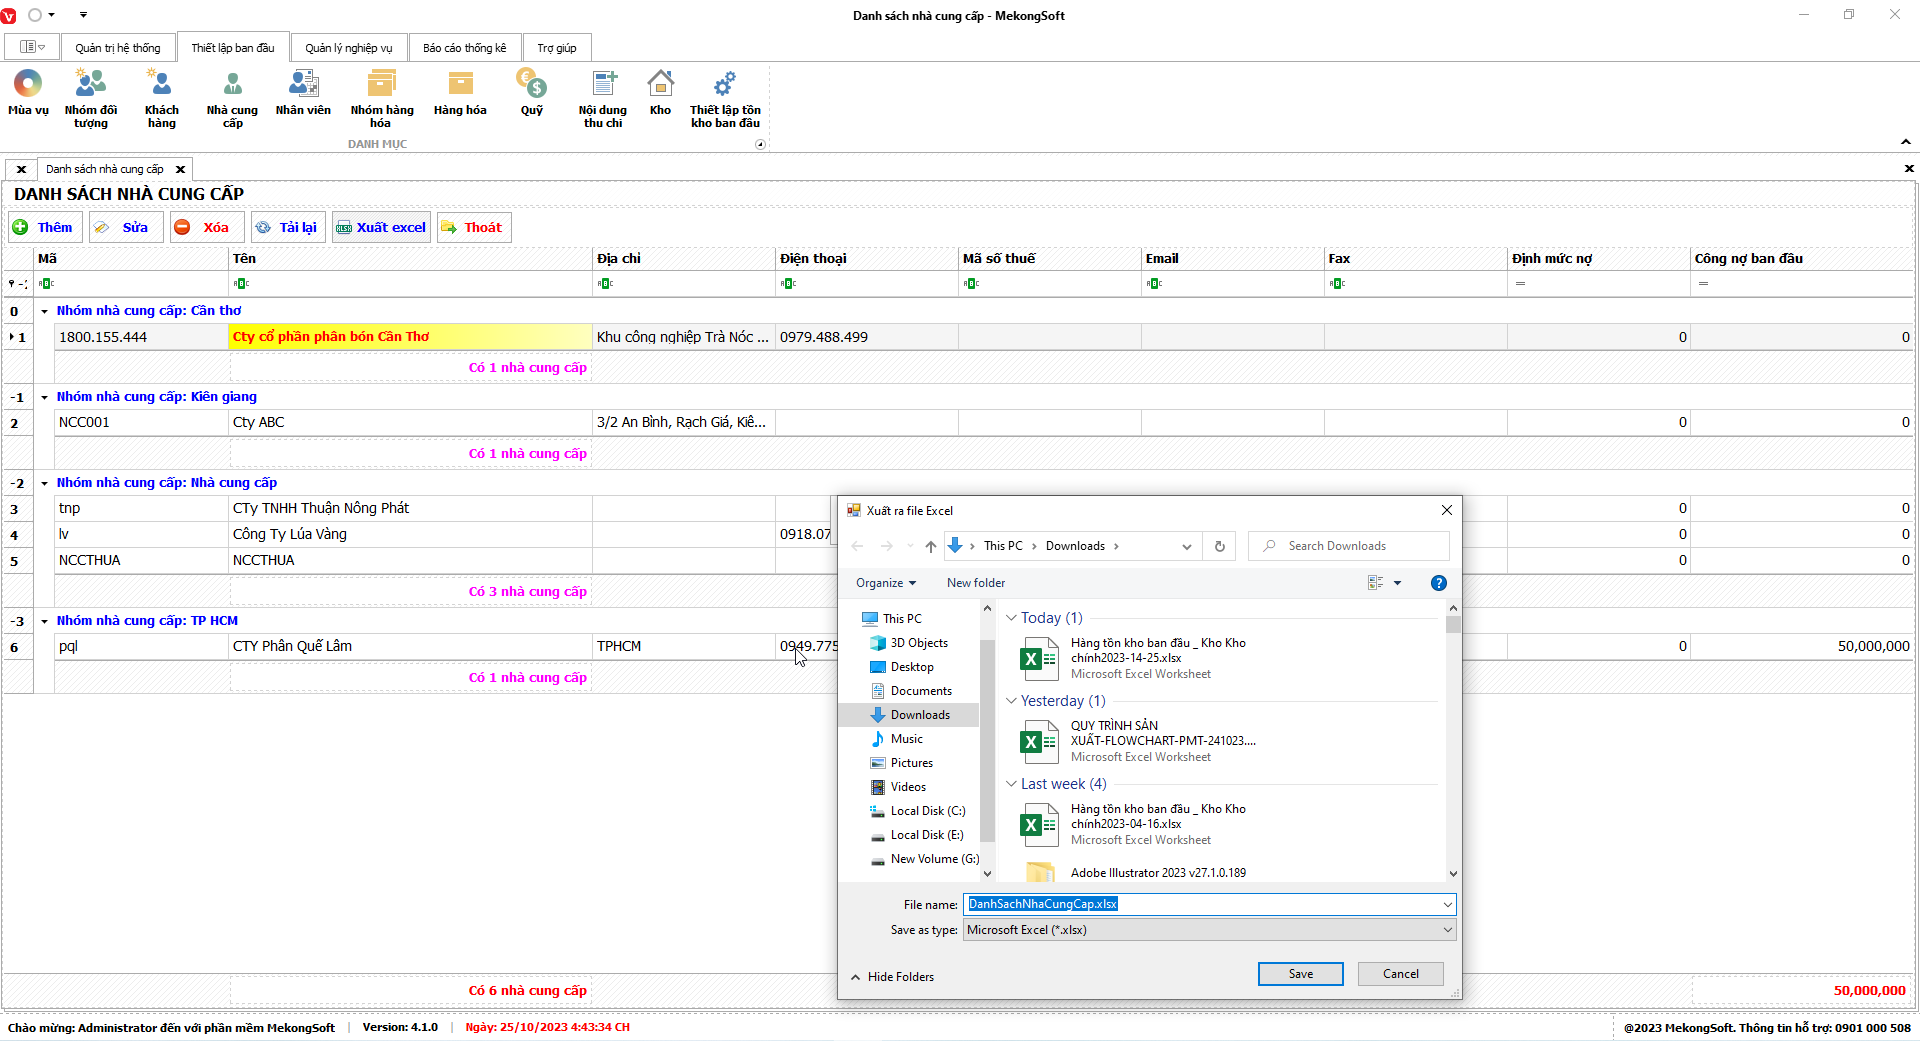Viewport: 1920px width, 1041px height.
Task: Collapse the Today file group
Action: [1011, 618]
